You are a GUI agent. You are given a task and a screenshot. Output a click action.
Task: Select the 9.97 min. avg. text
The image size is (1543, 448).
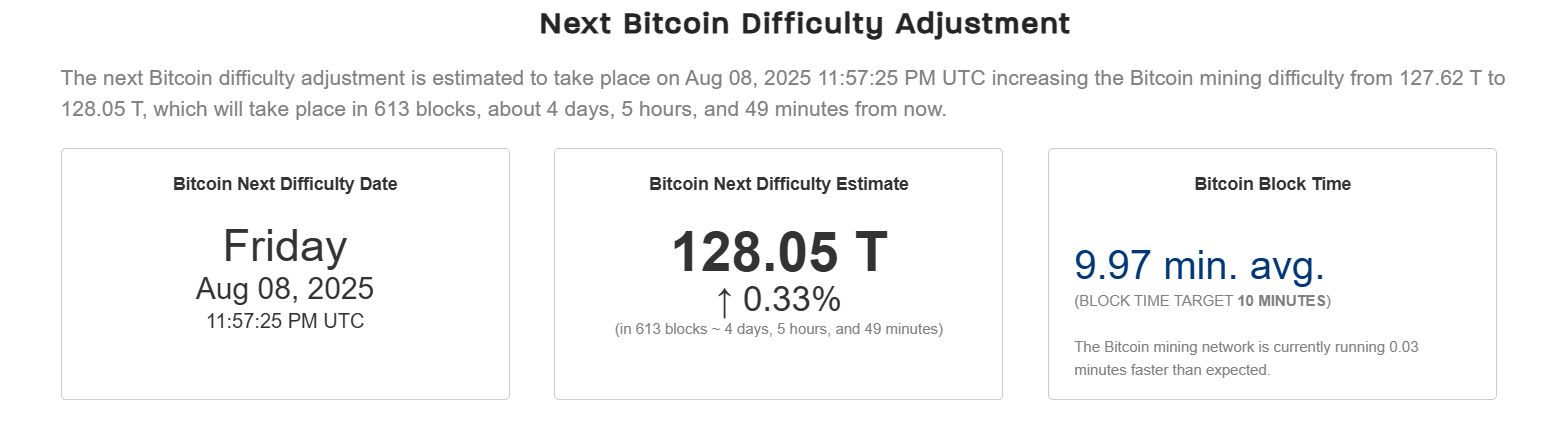[x=1199, y=265]
